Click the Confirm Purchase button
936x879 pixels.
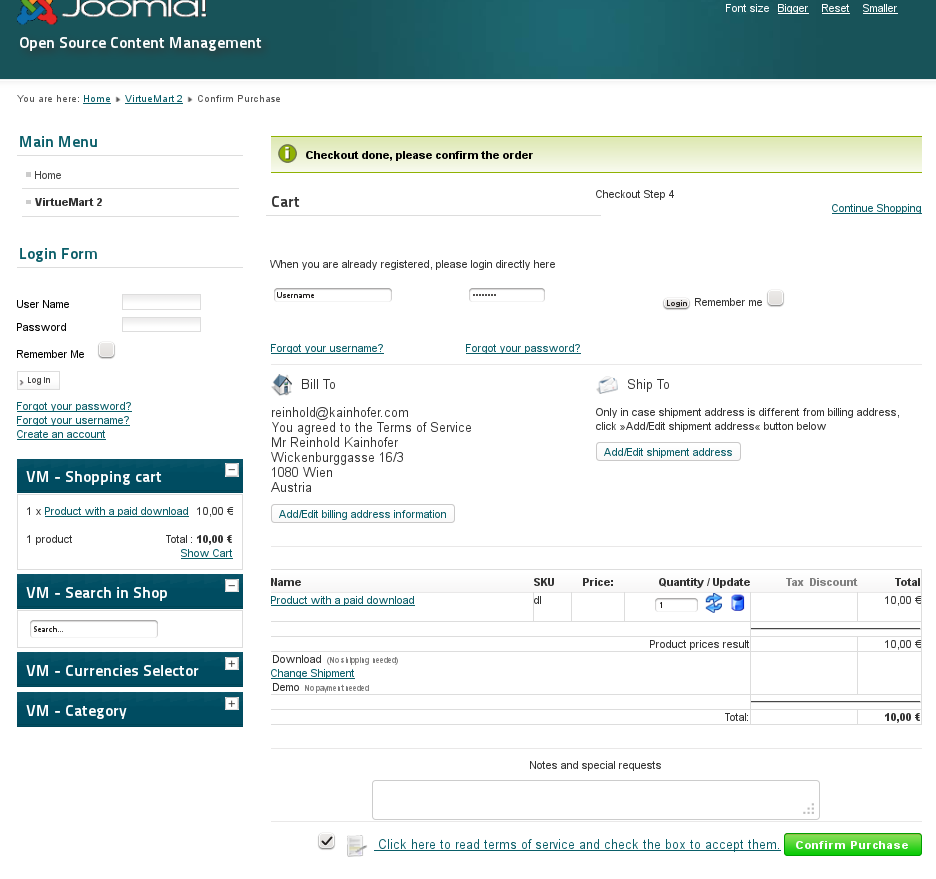coord(852,844)
